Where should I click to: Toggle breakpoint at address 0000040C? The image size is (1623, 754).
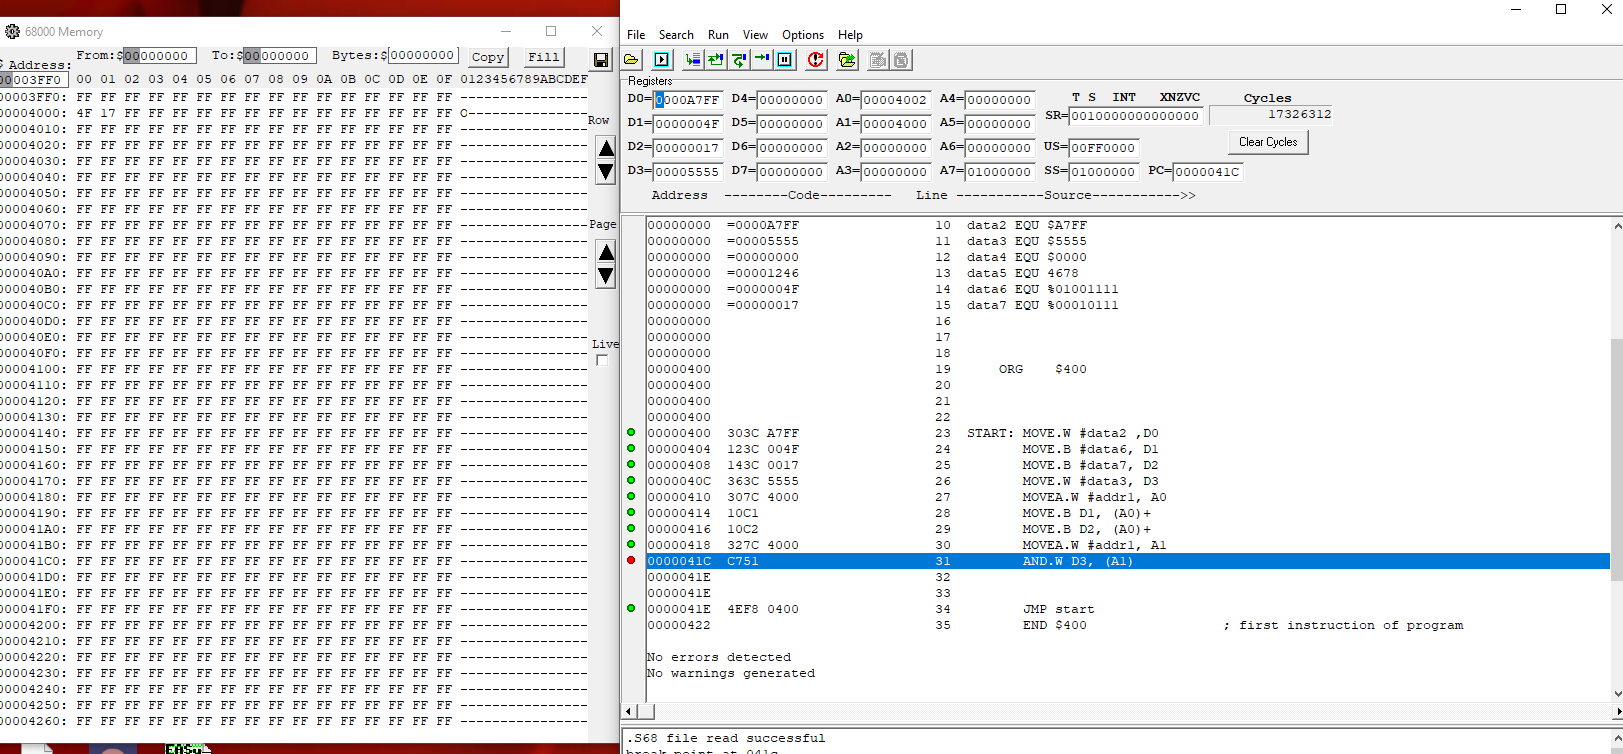tap(631, 481)
